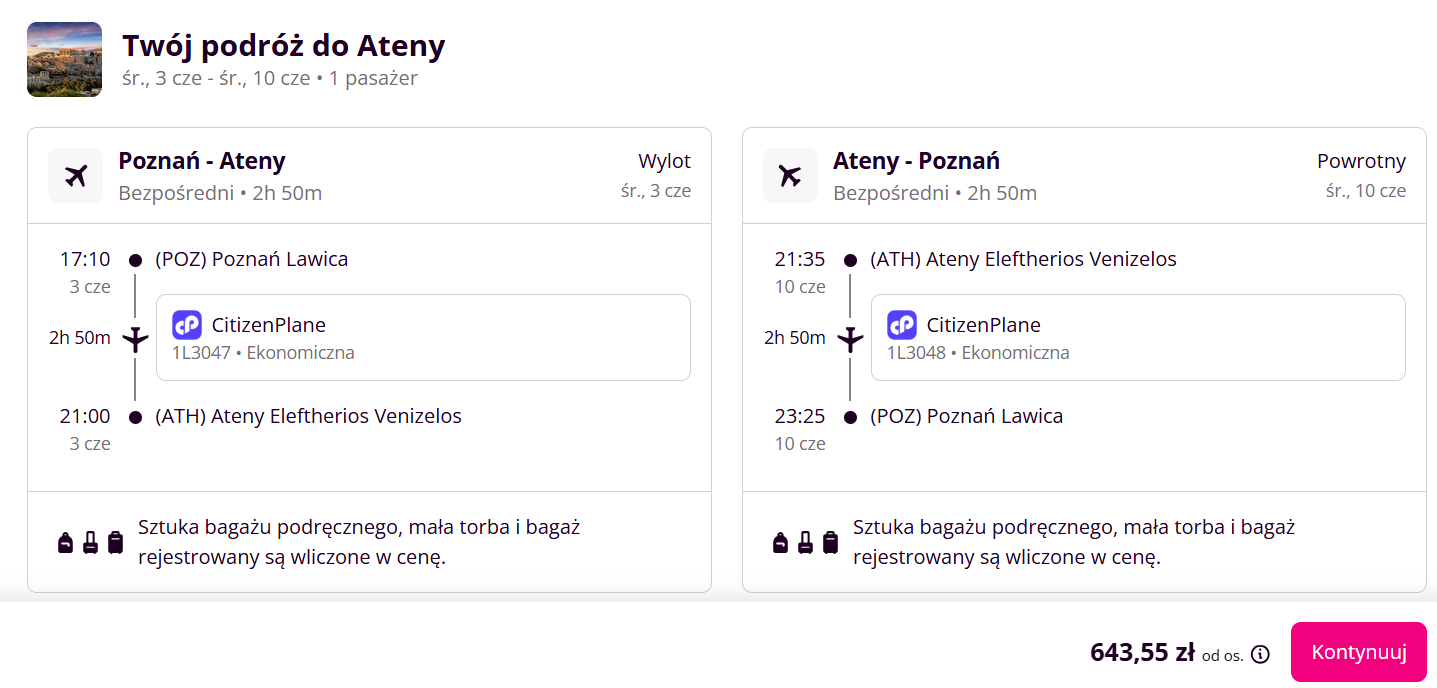Select the Poznań - Ateny card heading
Viewport: 1437px width, 688px height.
point(202,161)
